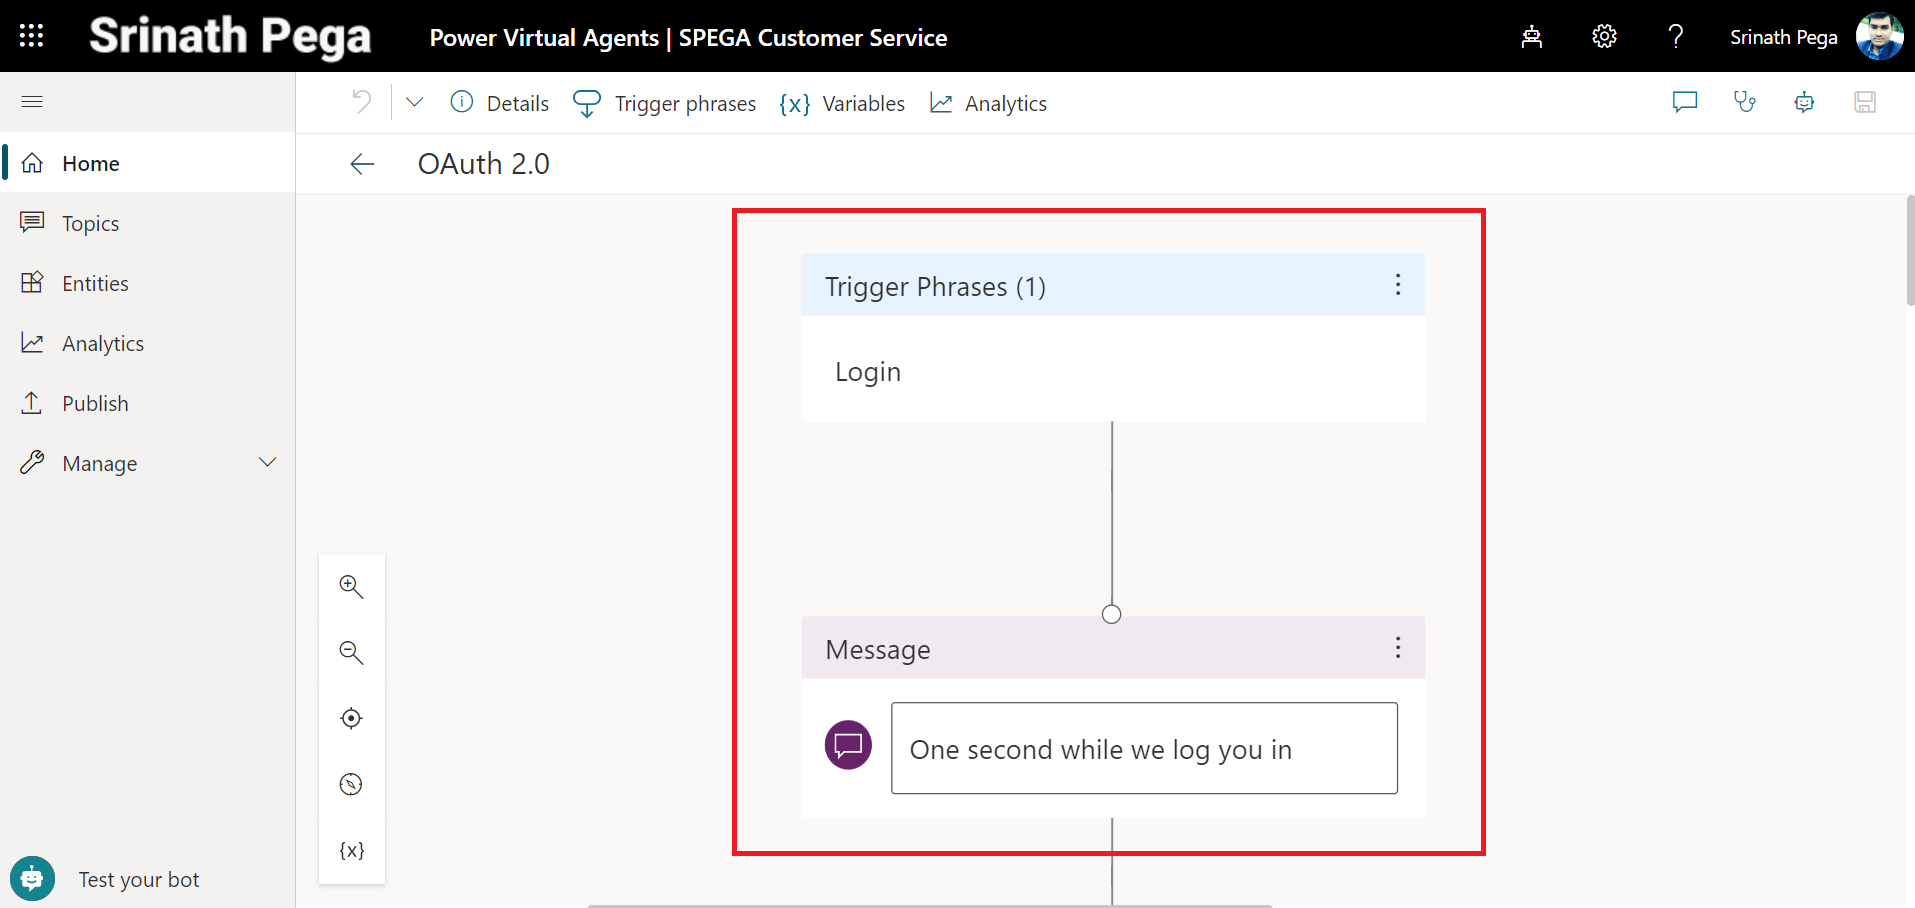
Task: Go to Topics in sidebar
Action: (90, 223)
